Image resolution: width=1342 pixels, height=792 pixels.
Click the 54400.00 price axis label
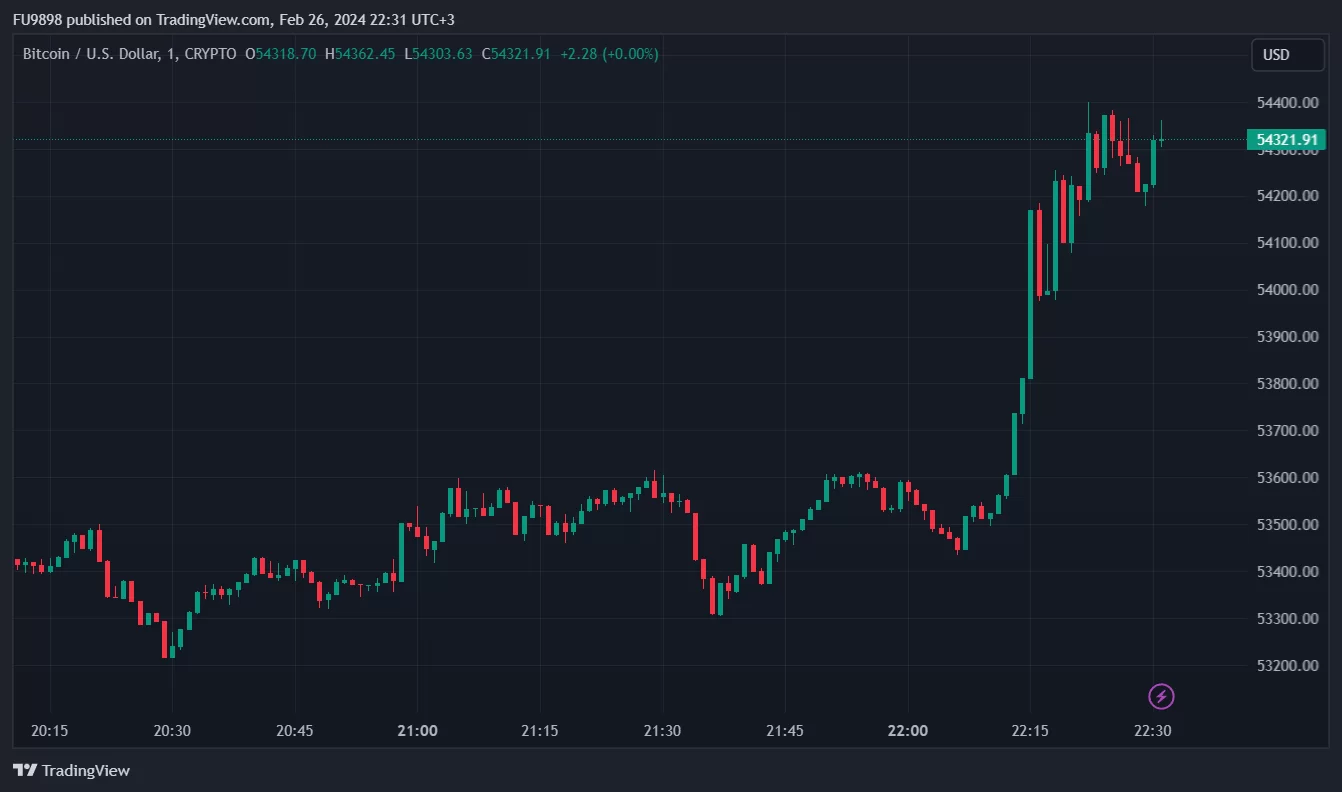click(1286, 102)
